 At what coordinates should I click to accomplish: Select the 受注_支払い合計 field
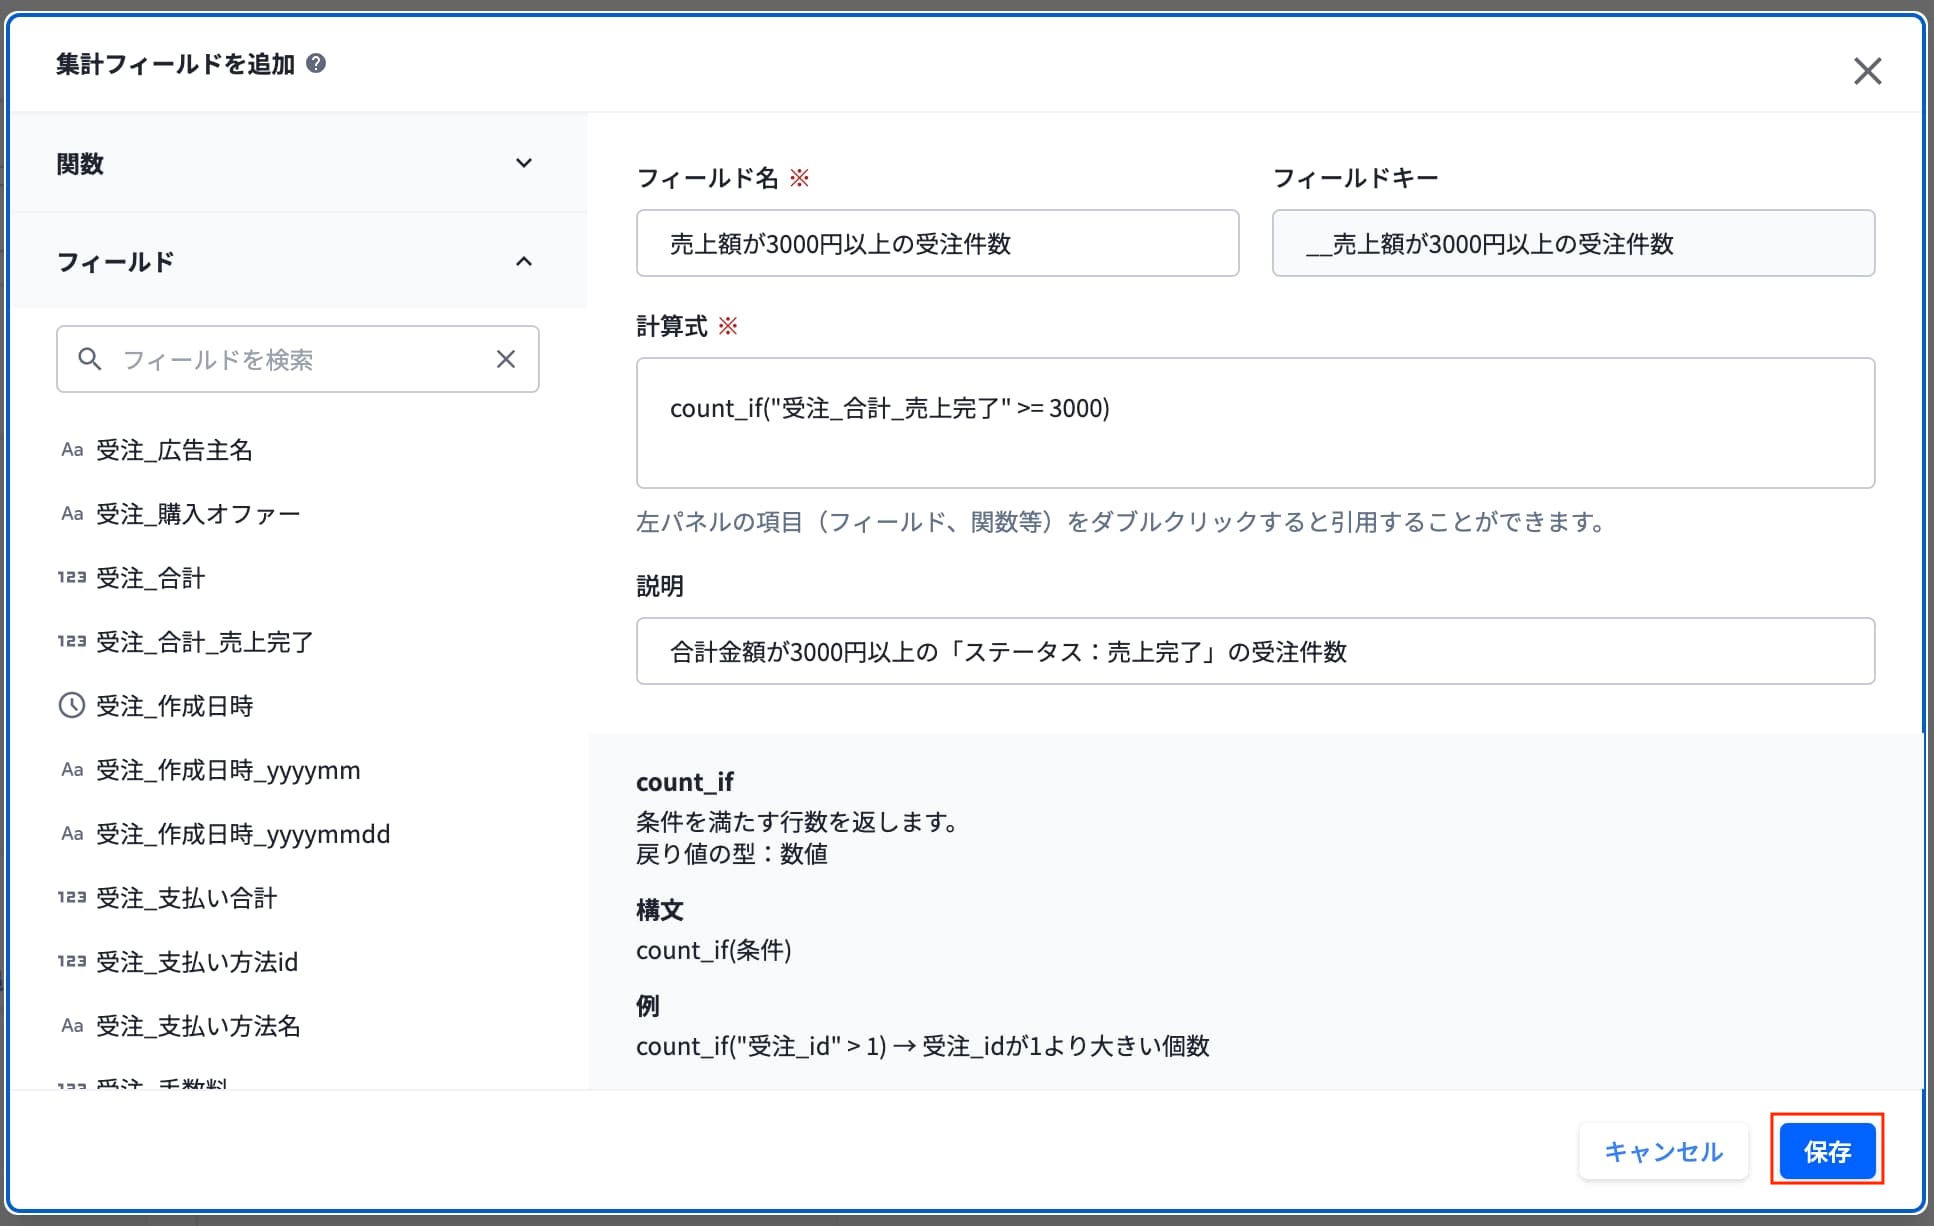[x=186, y=898]
